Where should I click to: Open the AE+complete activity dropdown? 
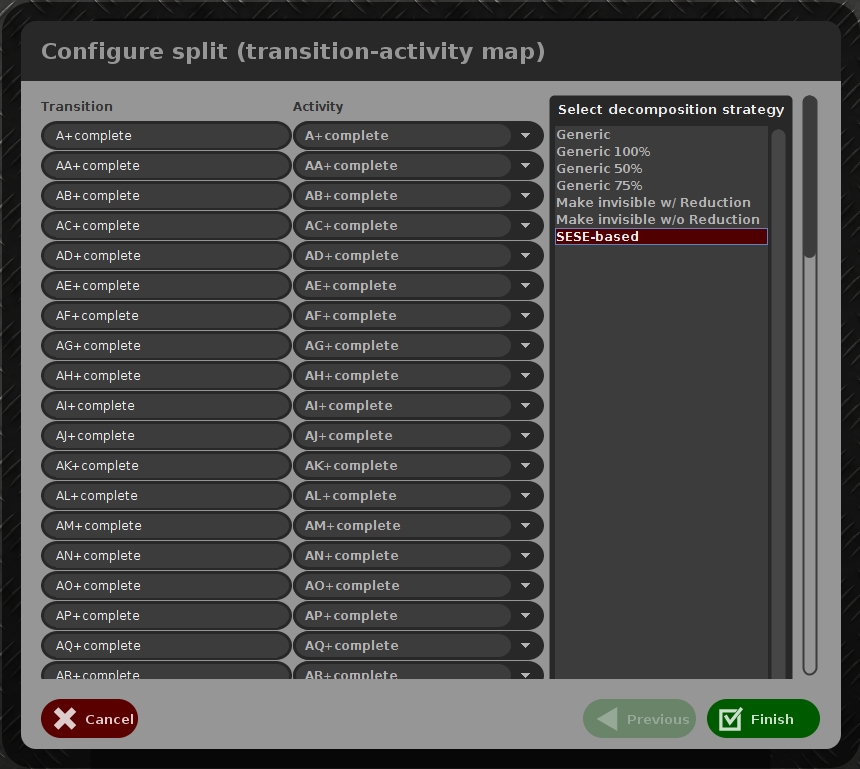coord(525,285)
